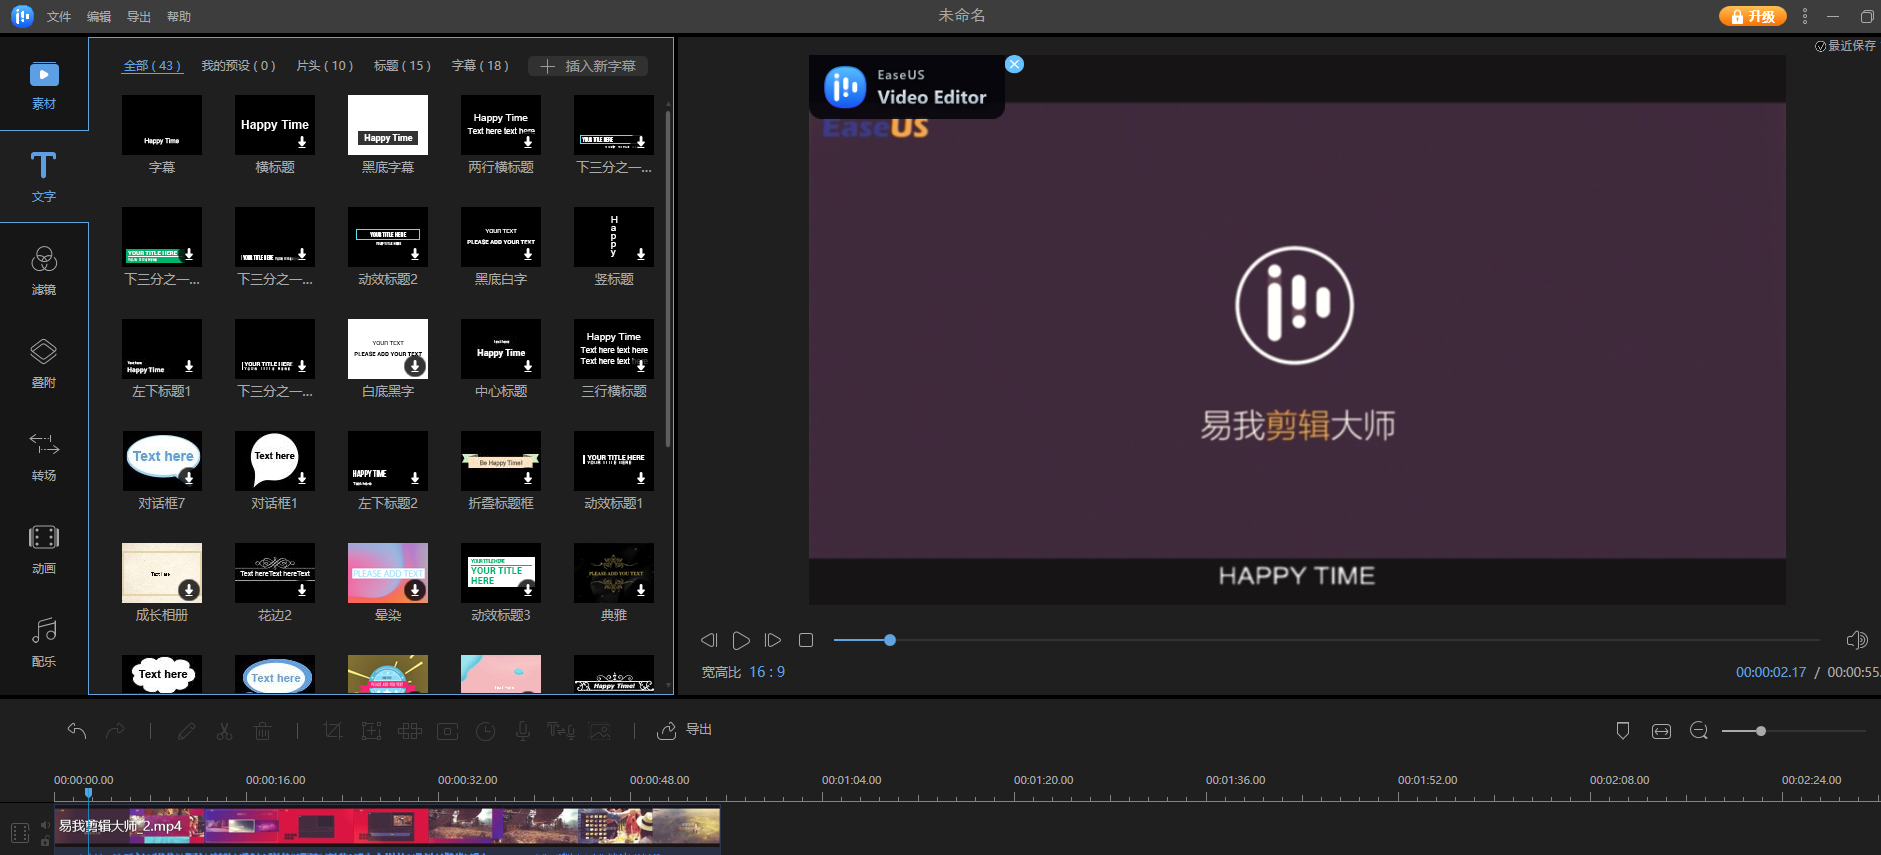
Task: Toggle the track lock icon
Action: click(x=45, y=841)
